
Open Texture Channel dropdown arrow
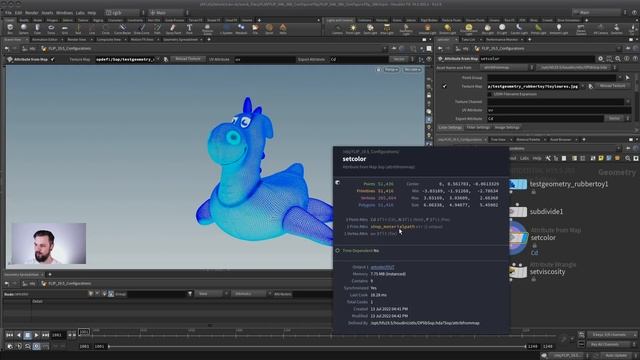628,102
